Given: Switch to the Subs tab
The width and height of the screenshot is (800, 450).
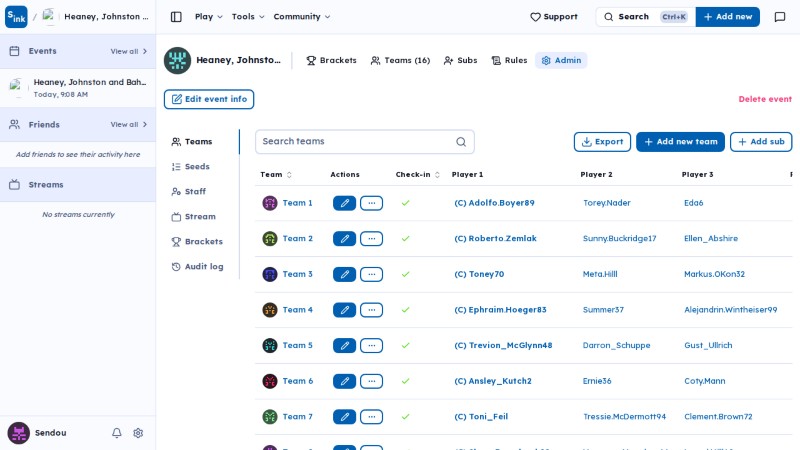Looking at the screenshot, I should coord(460,60).
